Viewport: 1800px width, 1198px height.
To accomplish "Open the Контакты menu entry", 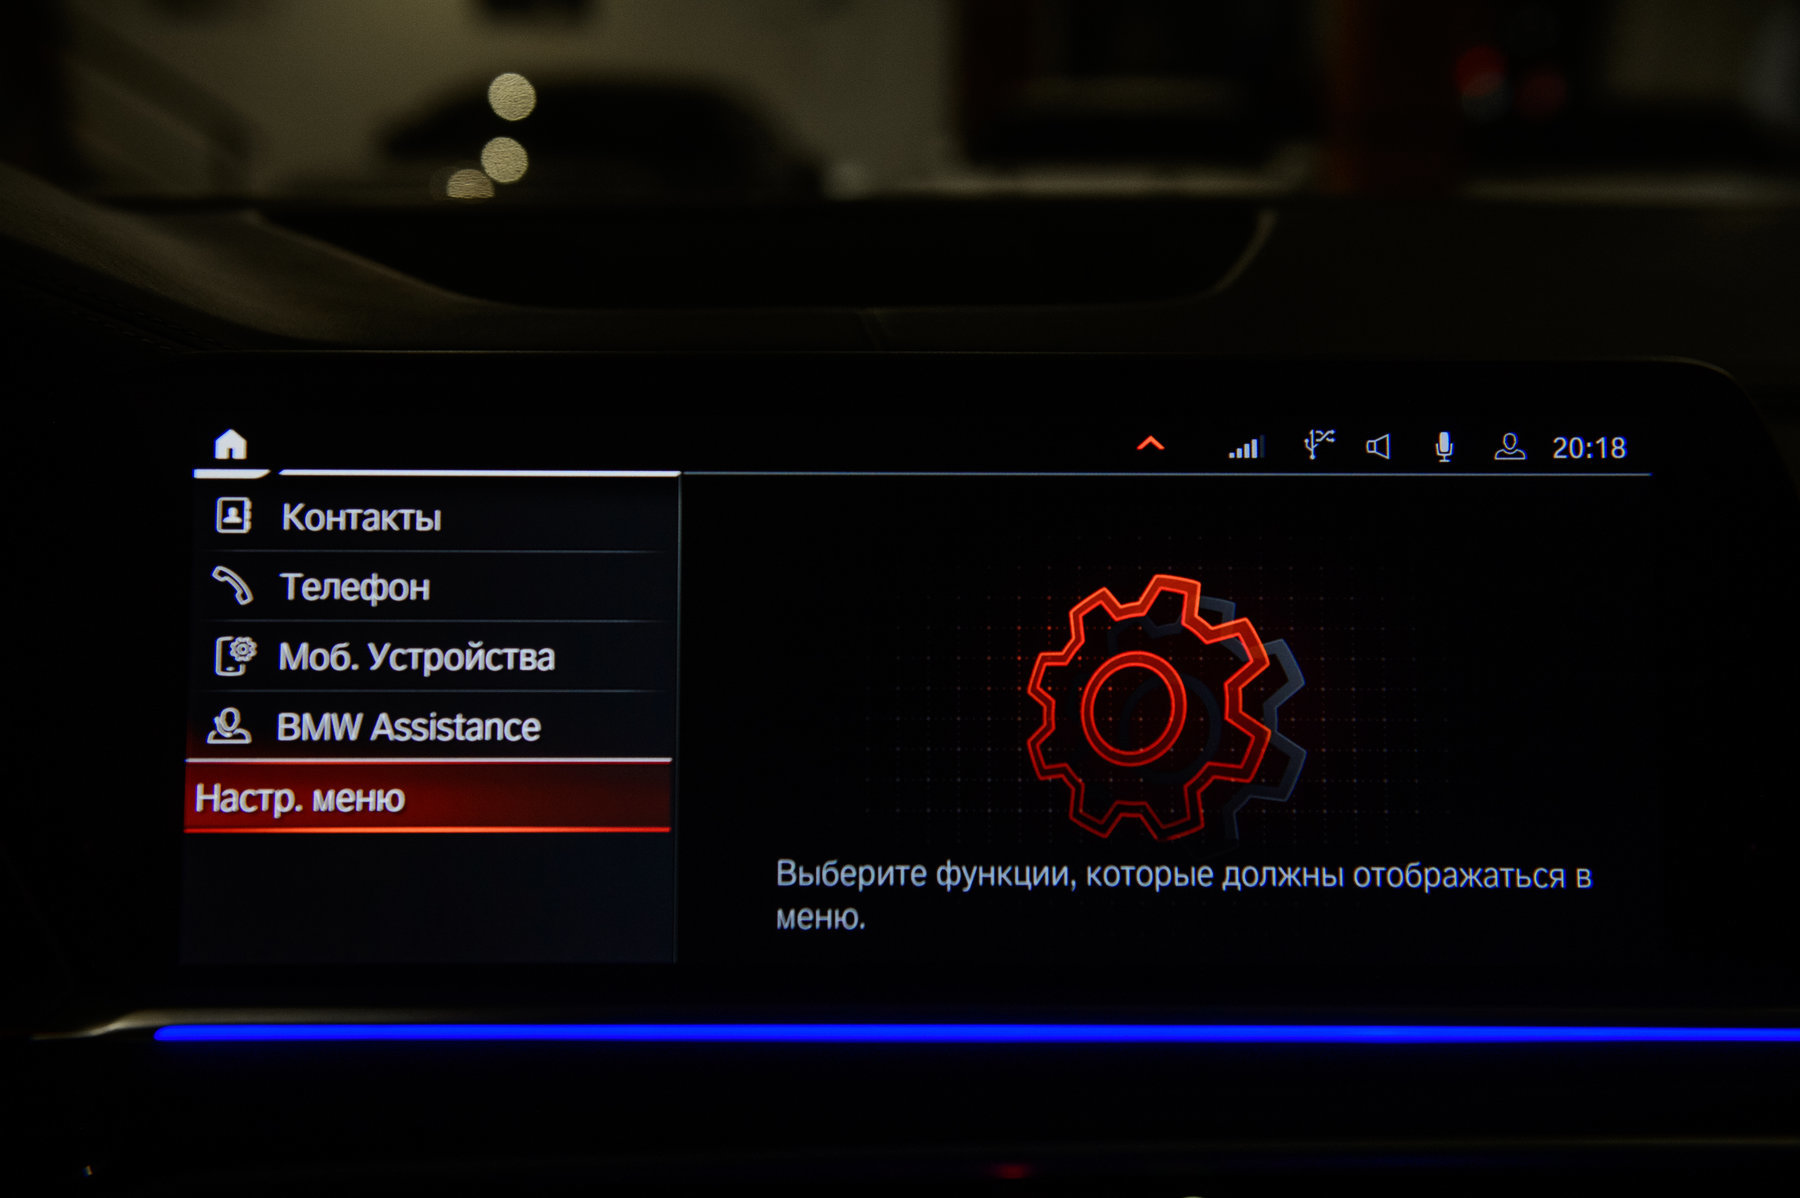I will [x=361, y=518].
